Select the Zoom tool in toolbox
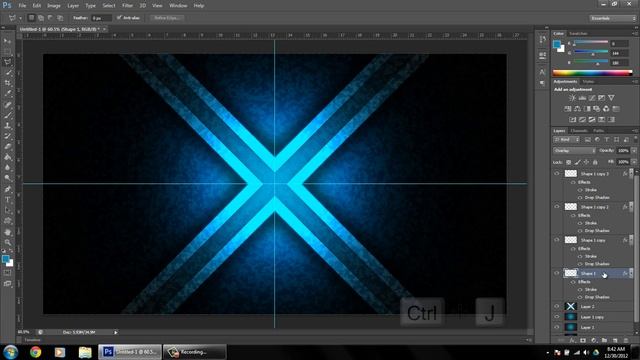 point(7,242)
